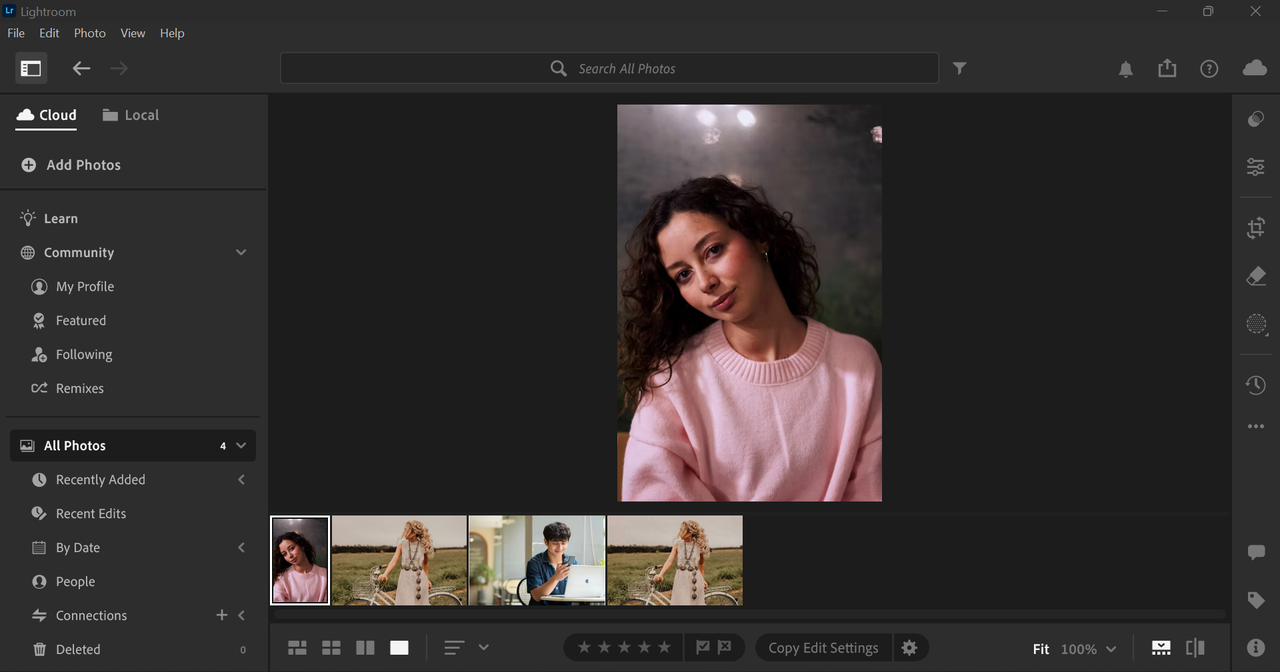1280x672 pixels.
Task: Add a new connection with plus
Action: 222,615
